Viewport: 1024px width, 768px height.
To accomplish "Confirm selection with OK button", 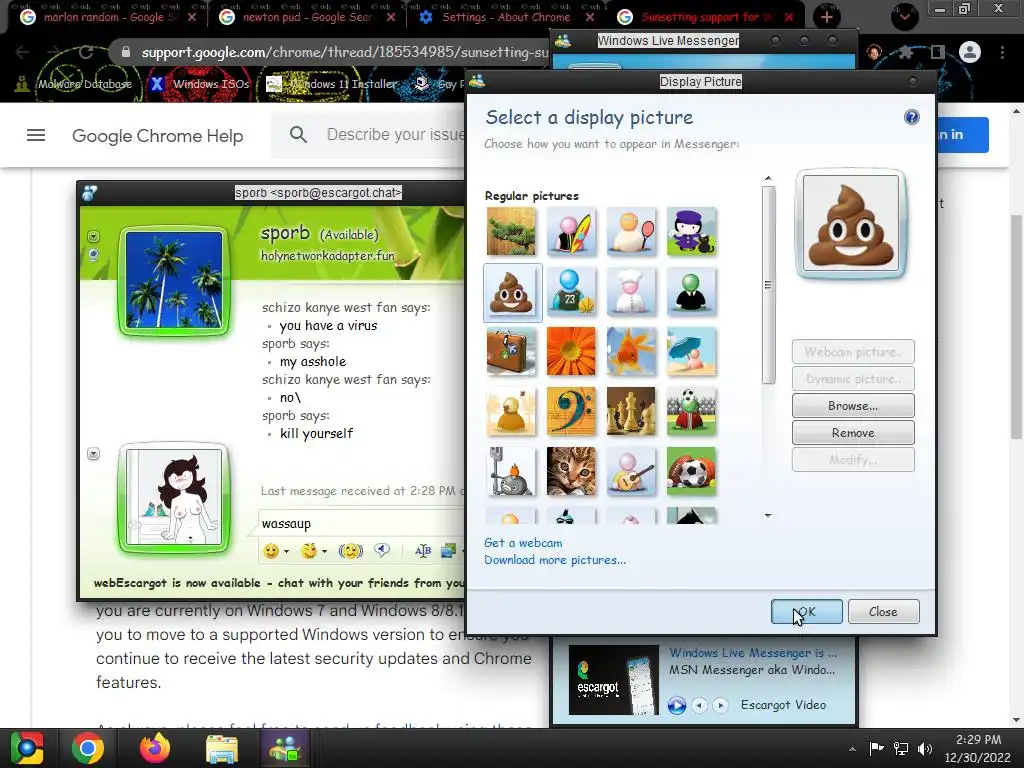I will (x=807, y=611).
